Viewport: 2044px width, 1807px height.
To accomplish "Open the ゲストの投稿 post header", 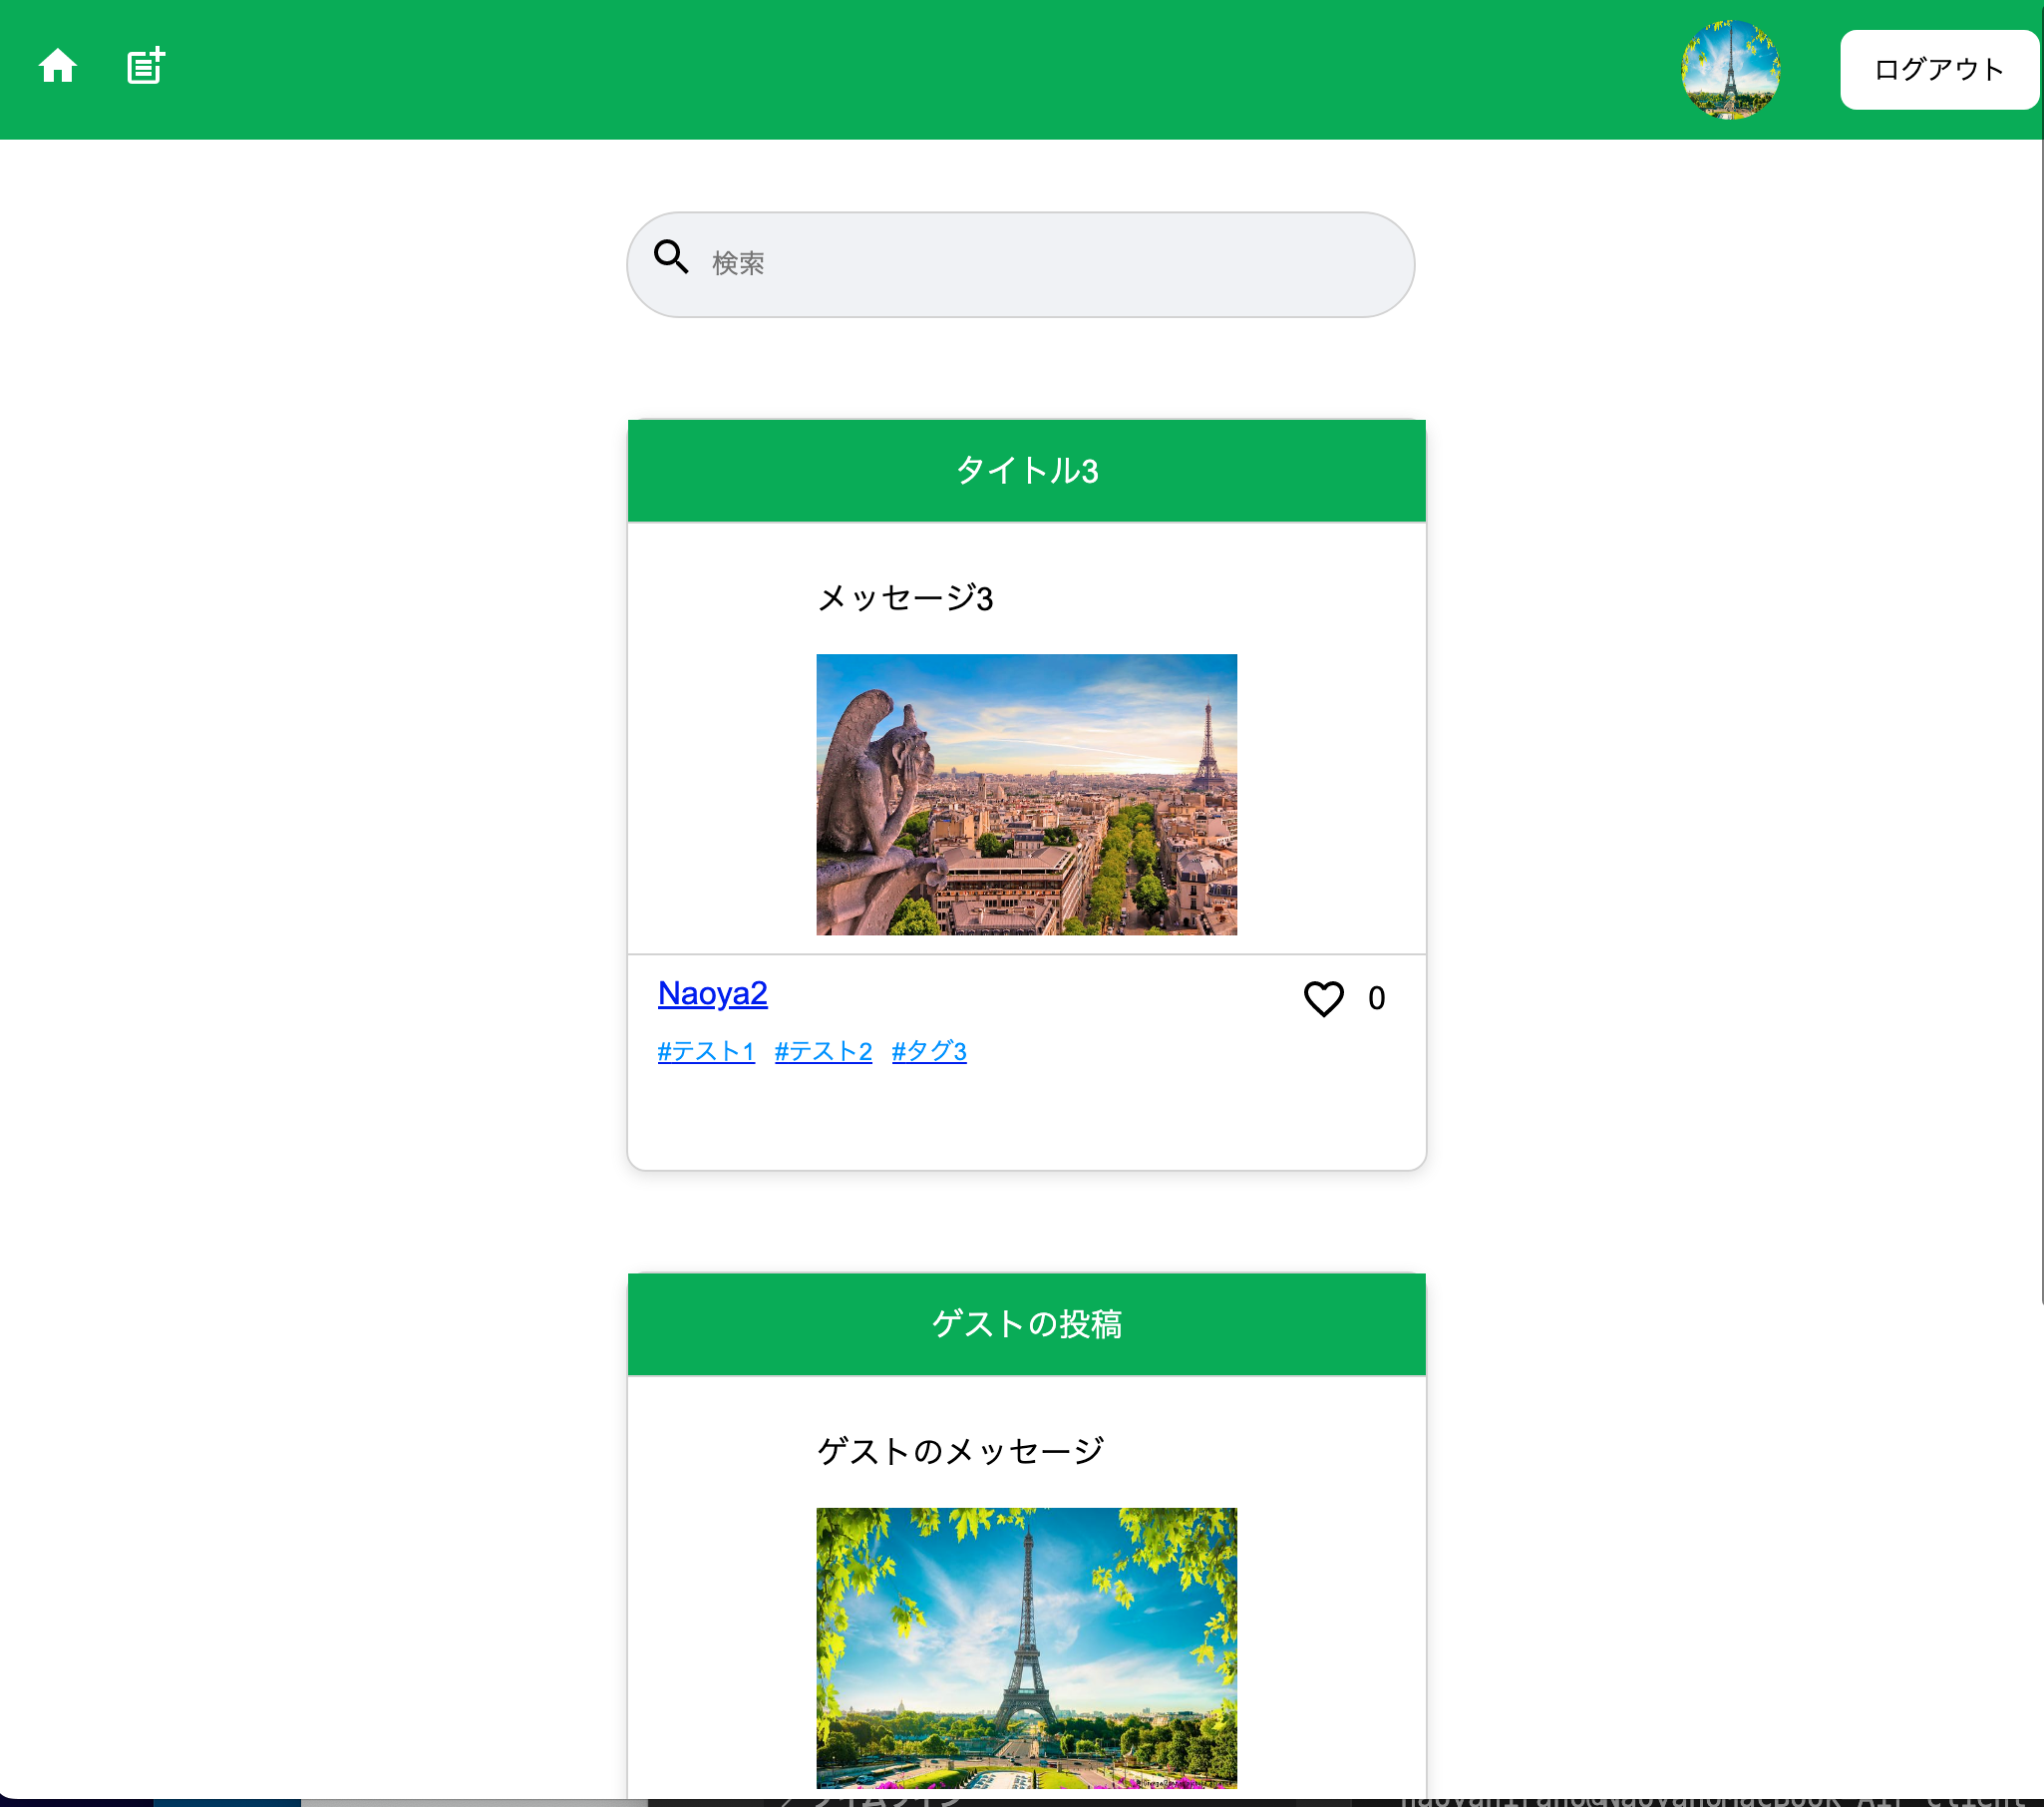I will click(1026, 1323).
